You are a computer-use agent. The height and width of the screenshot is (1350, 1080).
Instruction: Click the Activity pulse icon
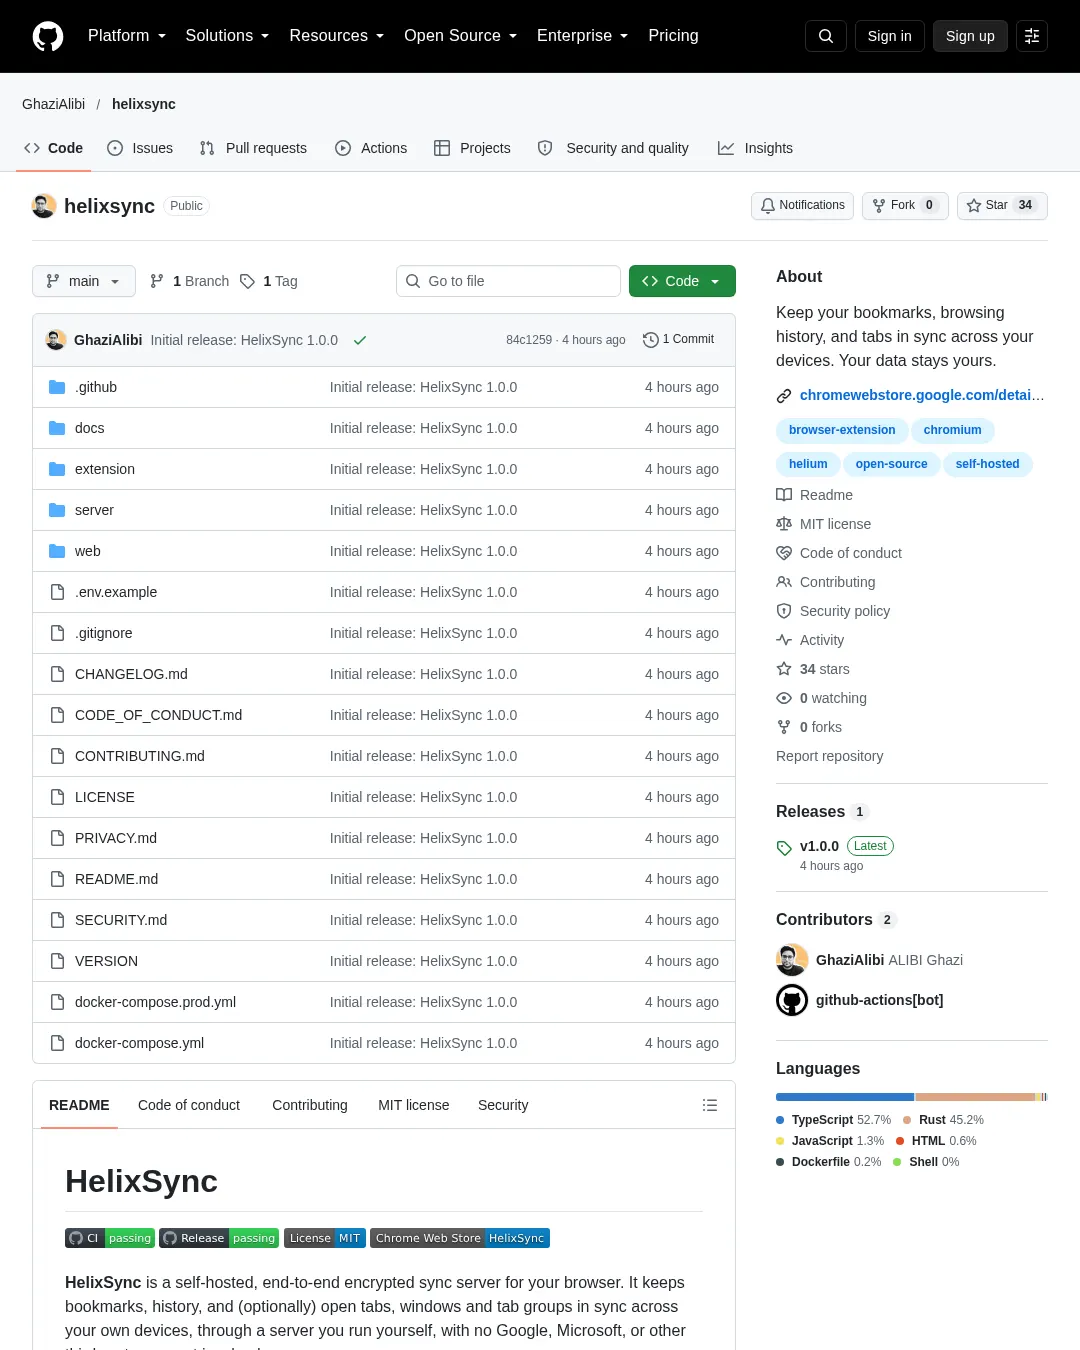point(784,640)
